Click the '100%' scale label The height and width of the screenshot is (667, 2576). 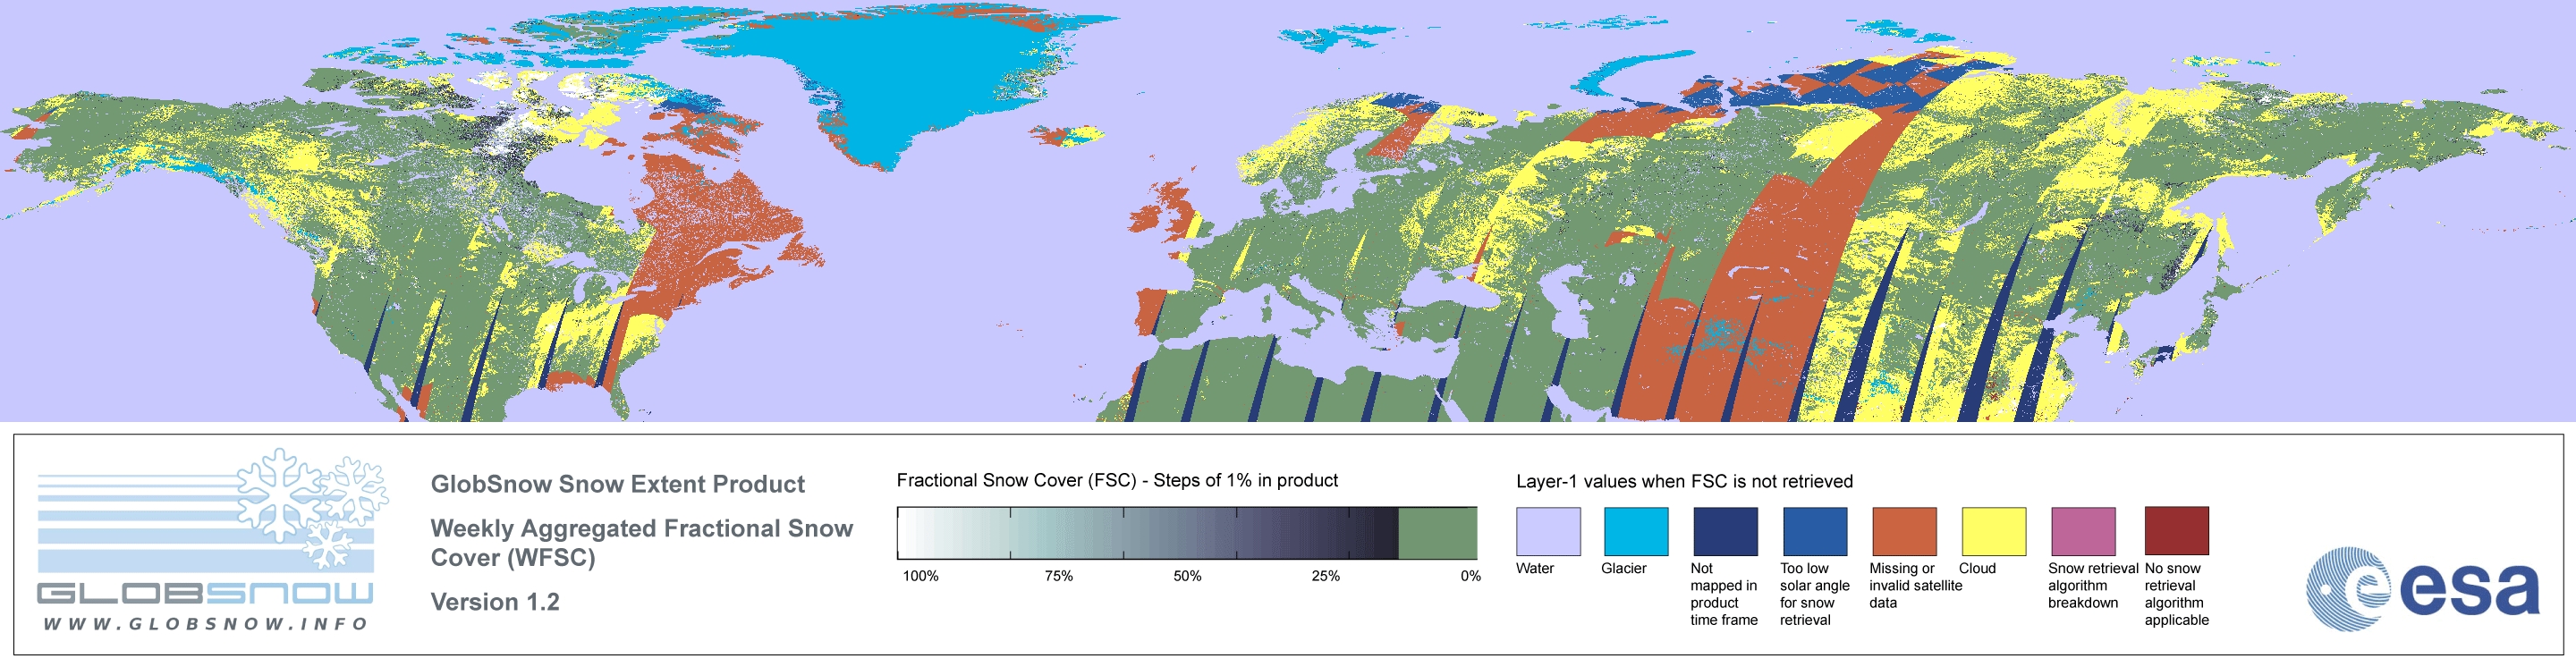coord(921,576)
